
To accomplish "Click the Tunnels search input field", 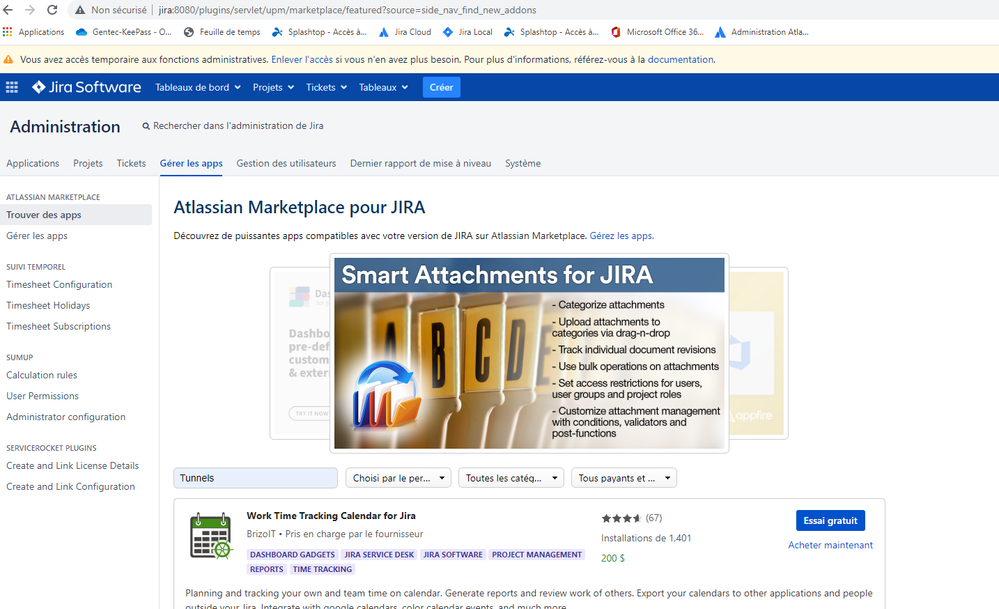I will (x=255, y=478).
